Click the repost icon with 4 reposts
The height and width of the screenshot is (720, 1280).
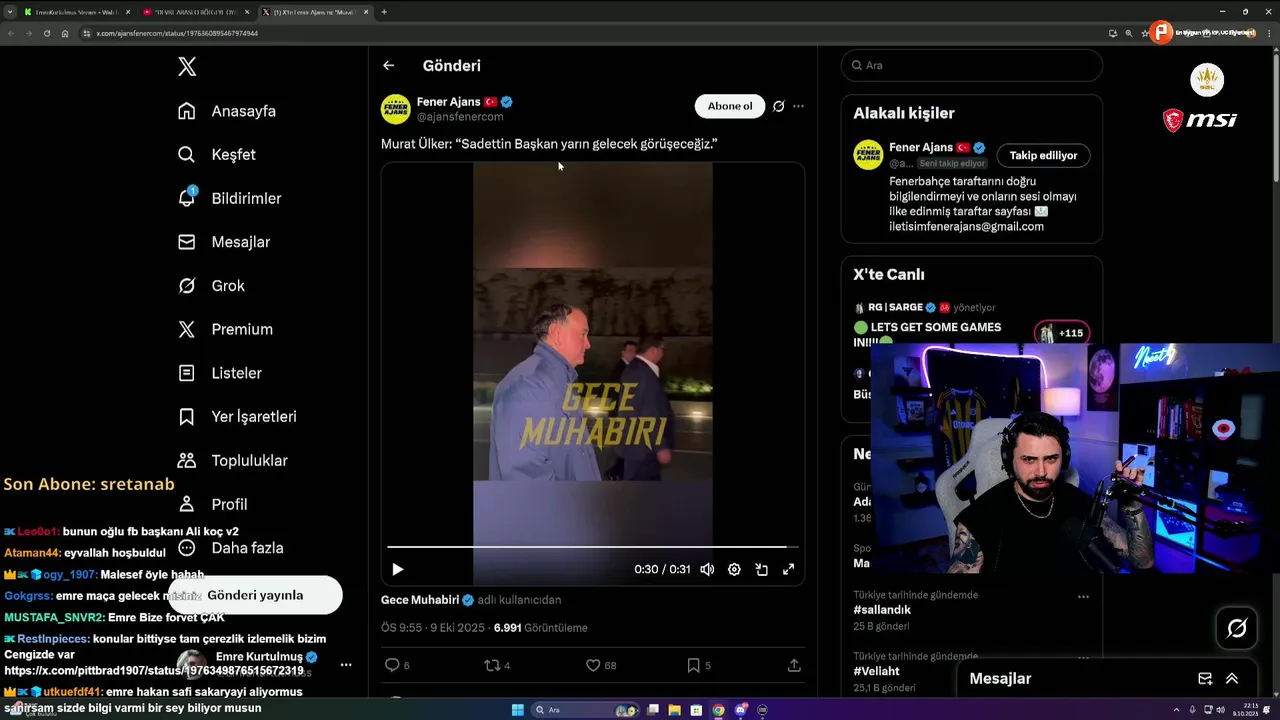[x=497, y=665]
